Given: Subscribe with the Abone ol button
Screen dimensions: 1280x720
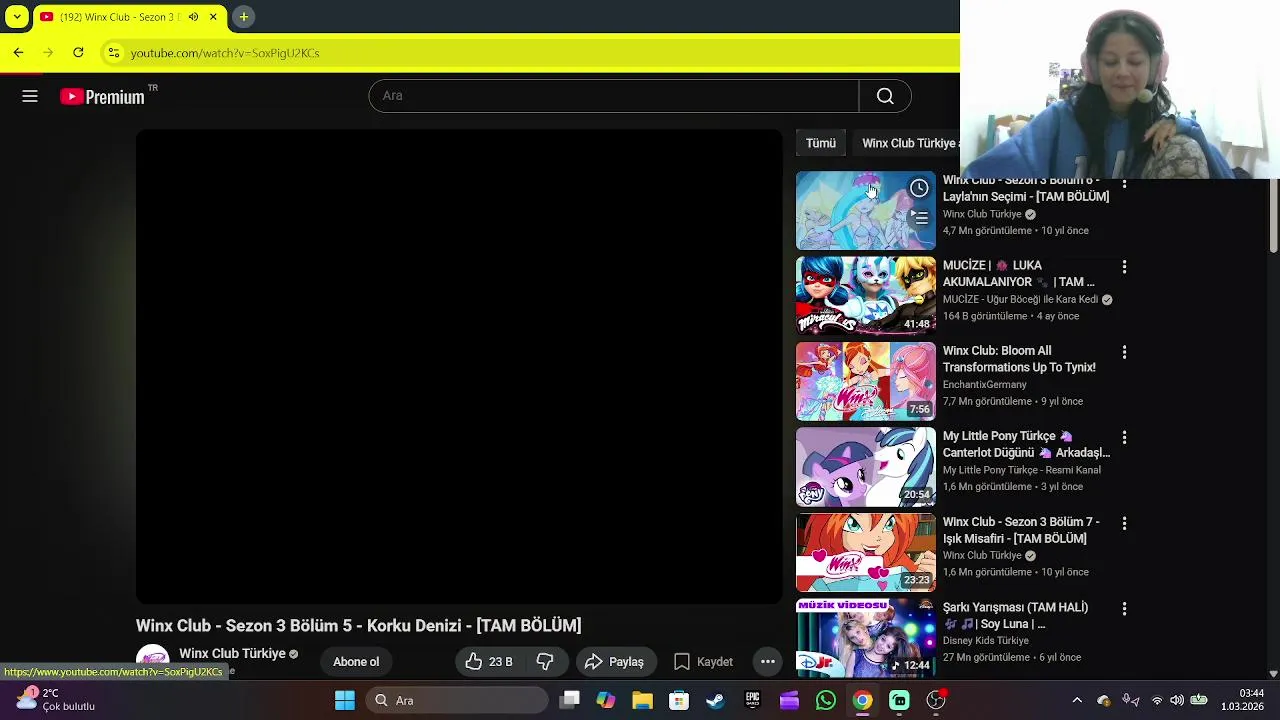Looking at the screenshot, I should click(x=356, y=662).
